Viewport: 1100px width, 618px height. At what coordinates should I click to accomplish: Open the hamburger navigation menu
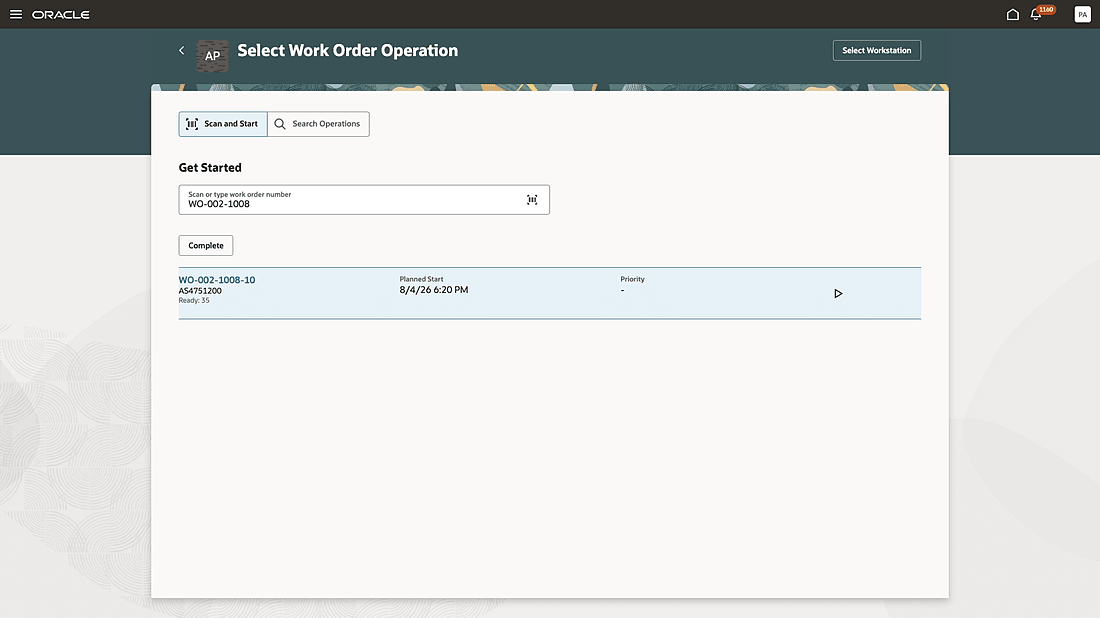pos(15,14)
